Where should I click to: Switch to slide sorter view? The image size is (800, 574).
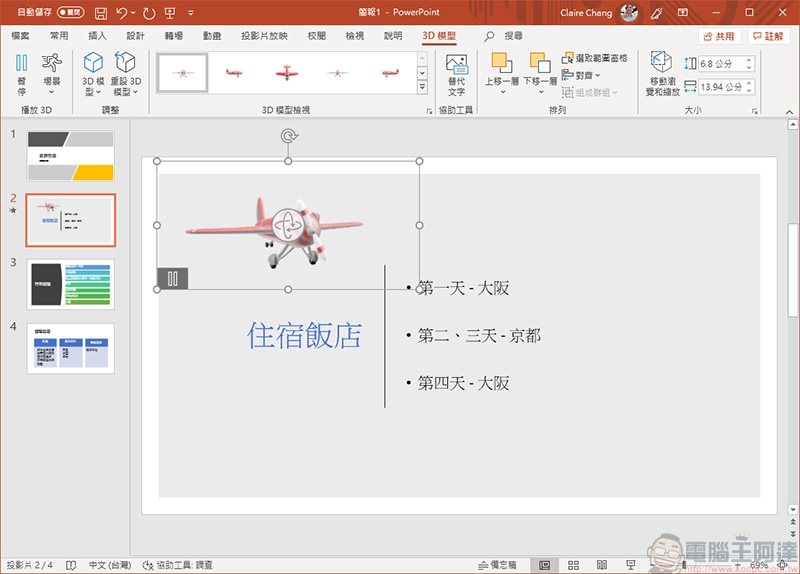tap(573, 565)
